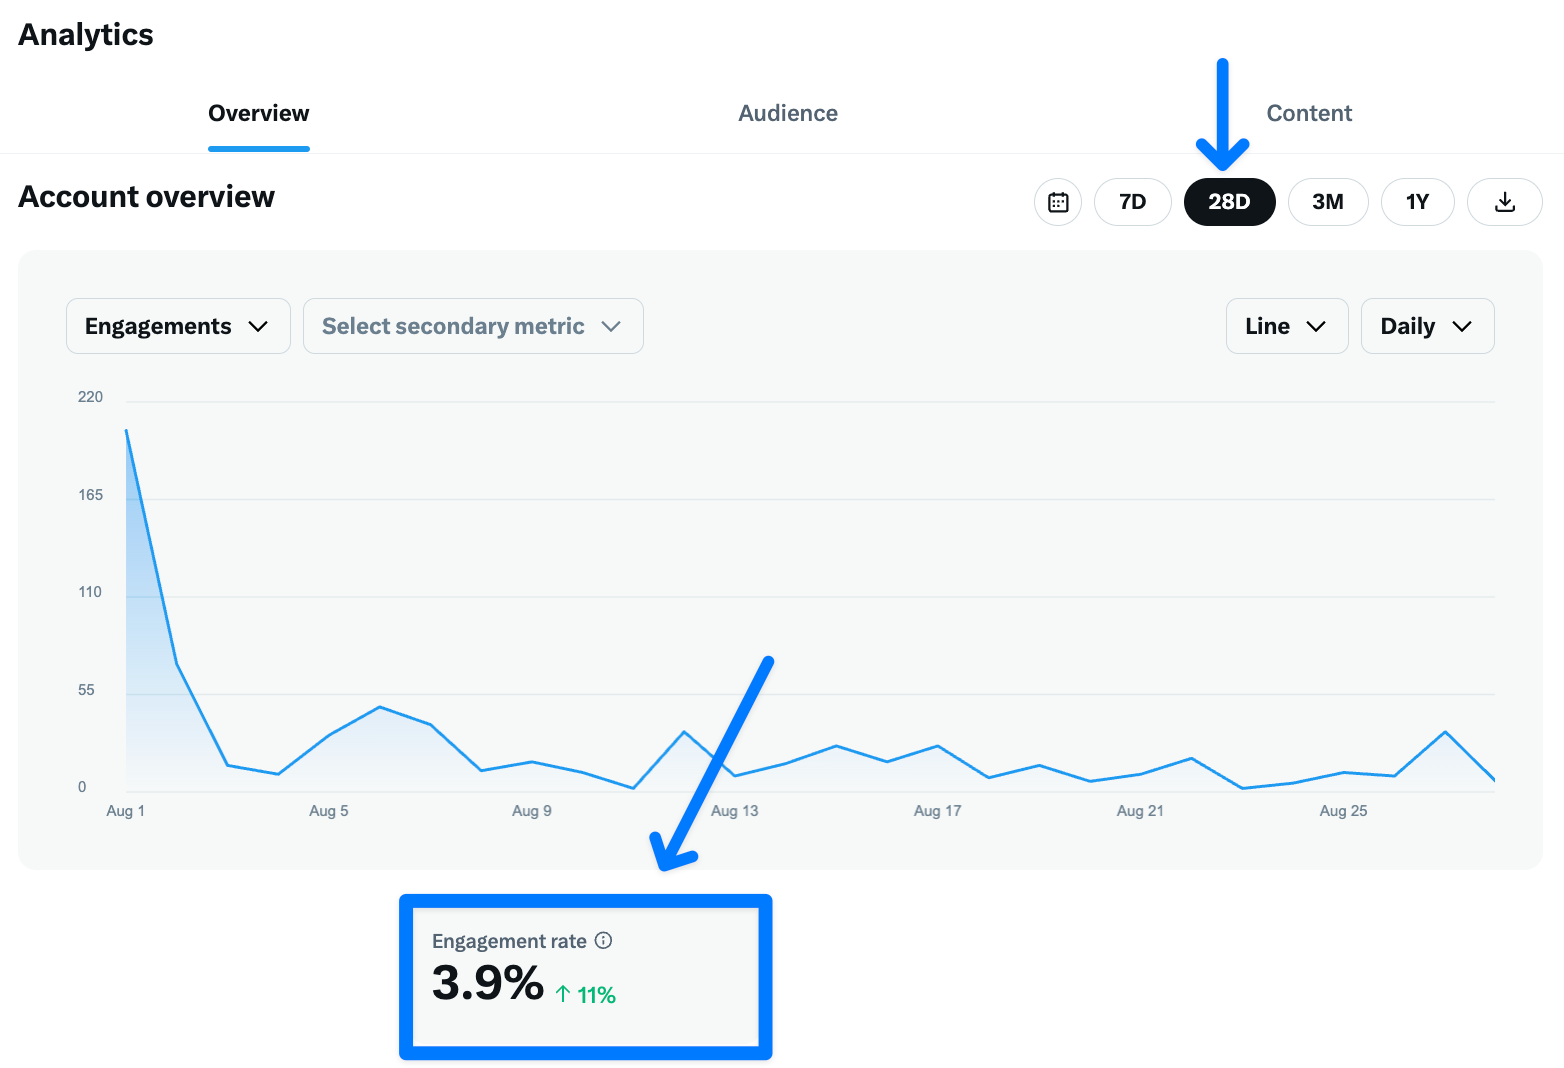Open the calendar date picker icon
The width and height of the screenshot is (1564, 1068).
(1057, 202)
